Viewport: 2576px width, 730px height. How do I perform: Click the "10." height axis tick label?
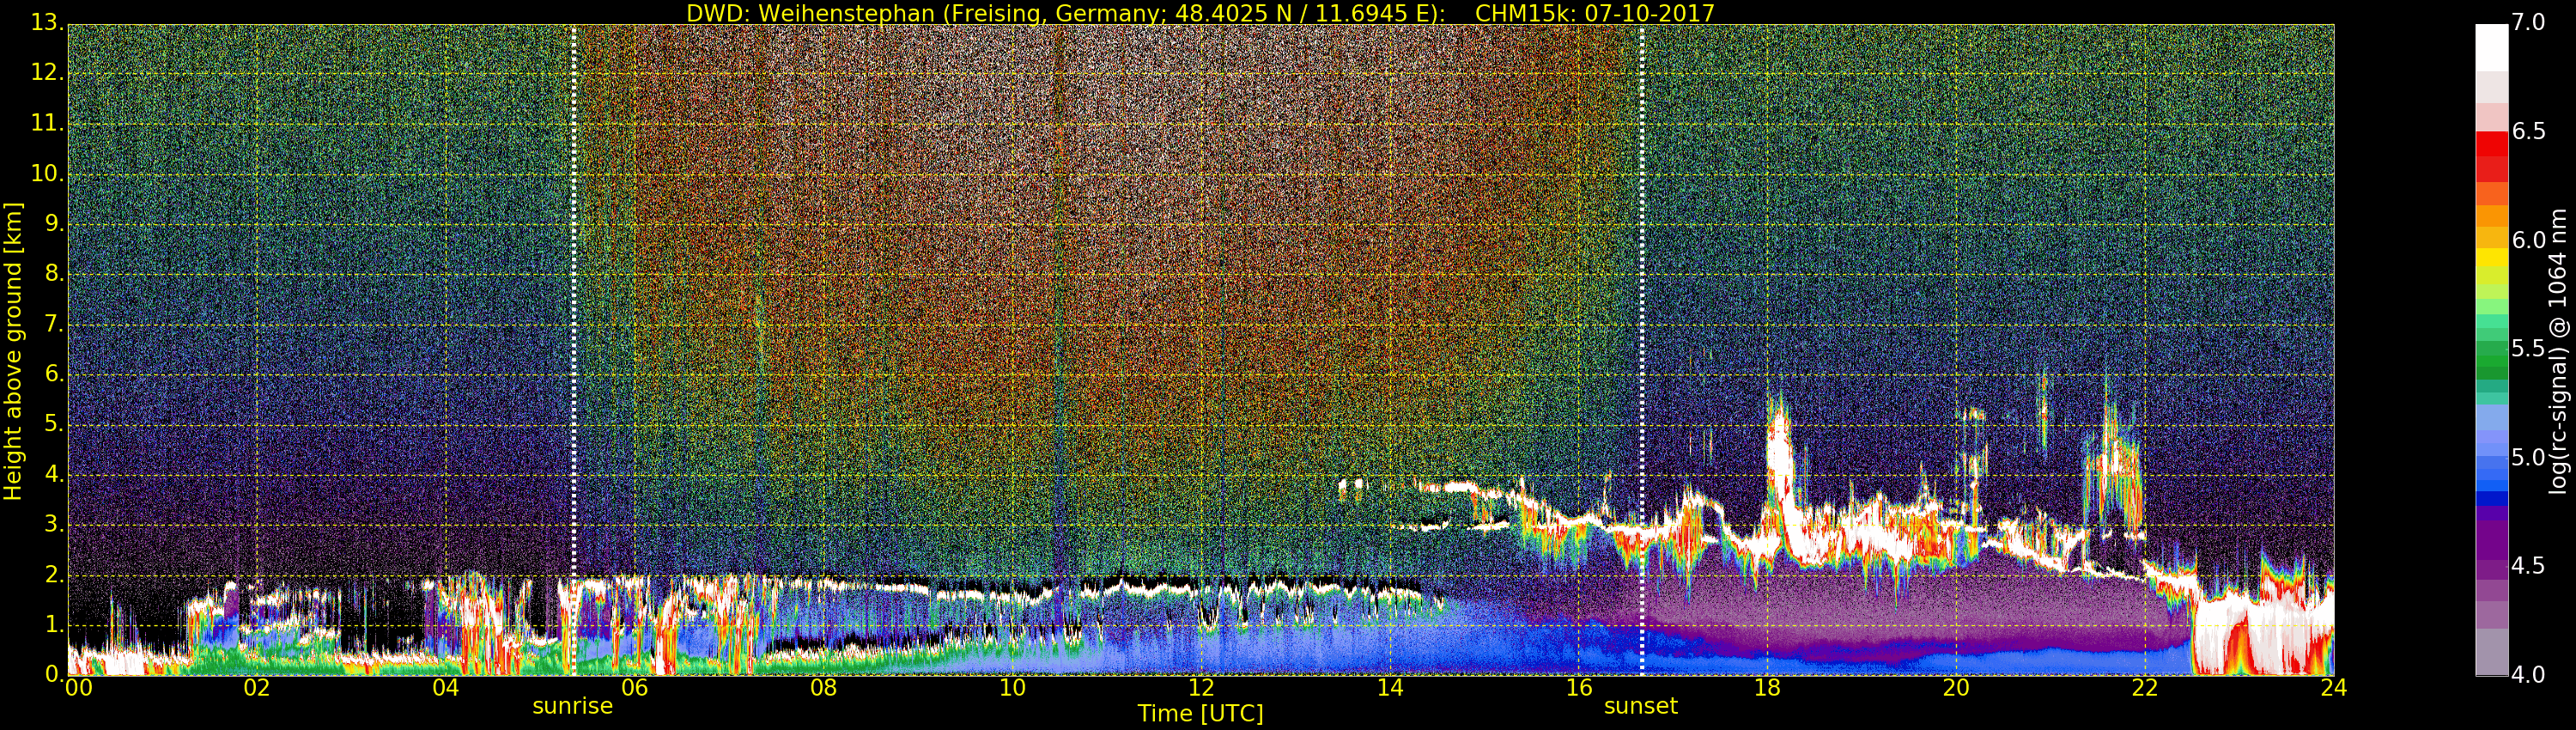pos(48,174)
